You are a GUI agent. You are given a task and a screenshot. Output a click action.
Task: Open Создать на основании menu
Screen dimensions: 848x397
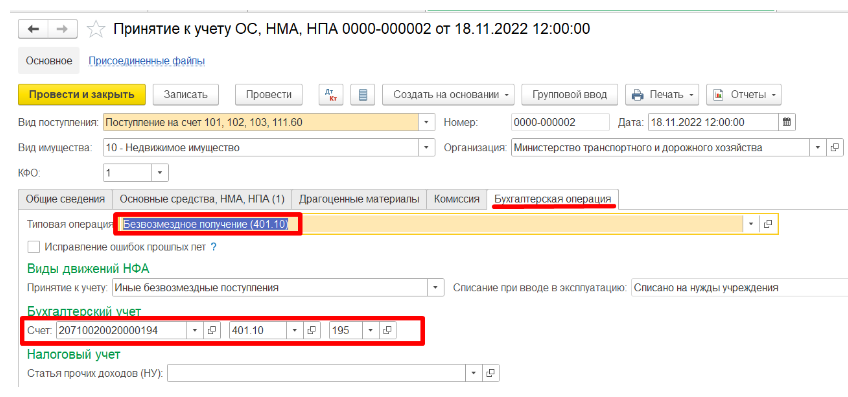tap(449, 95)
